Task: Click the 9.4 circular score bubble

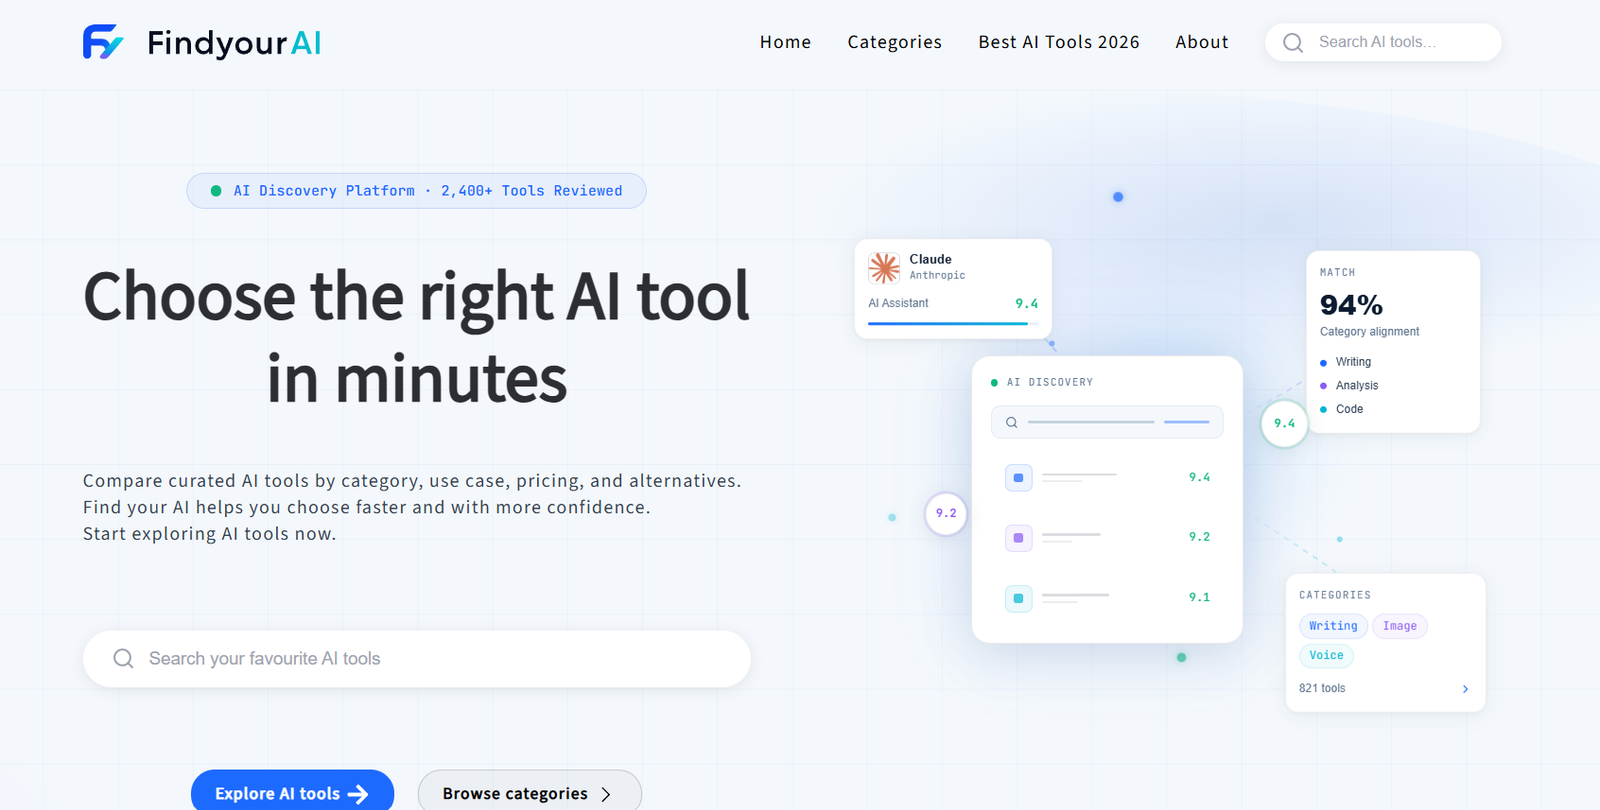Action: click(x=1284, y=424)
